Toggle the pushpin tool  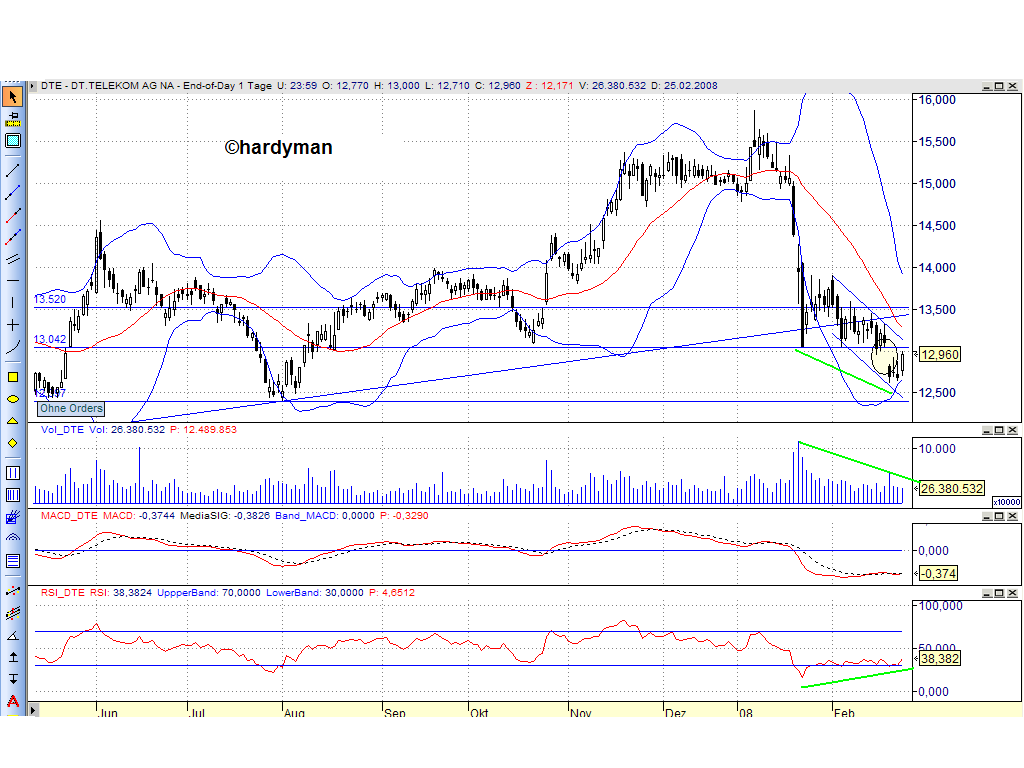click(x=14, y=118)
